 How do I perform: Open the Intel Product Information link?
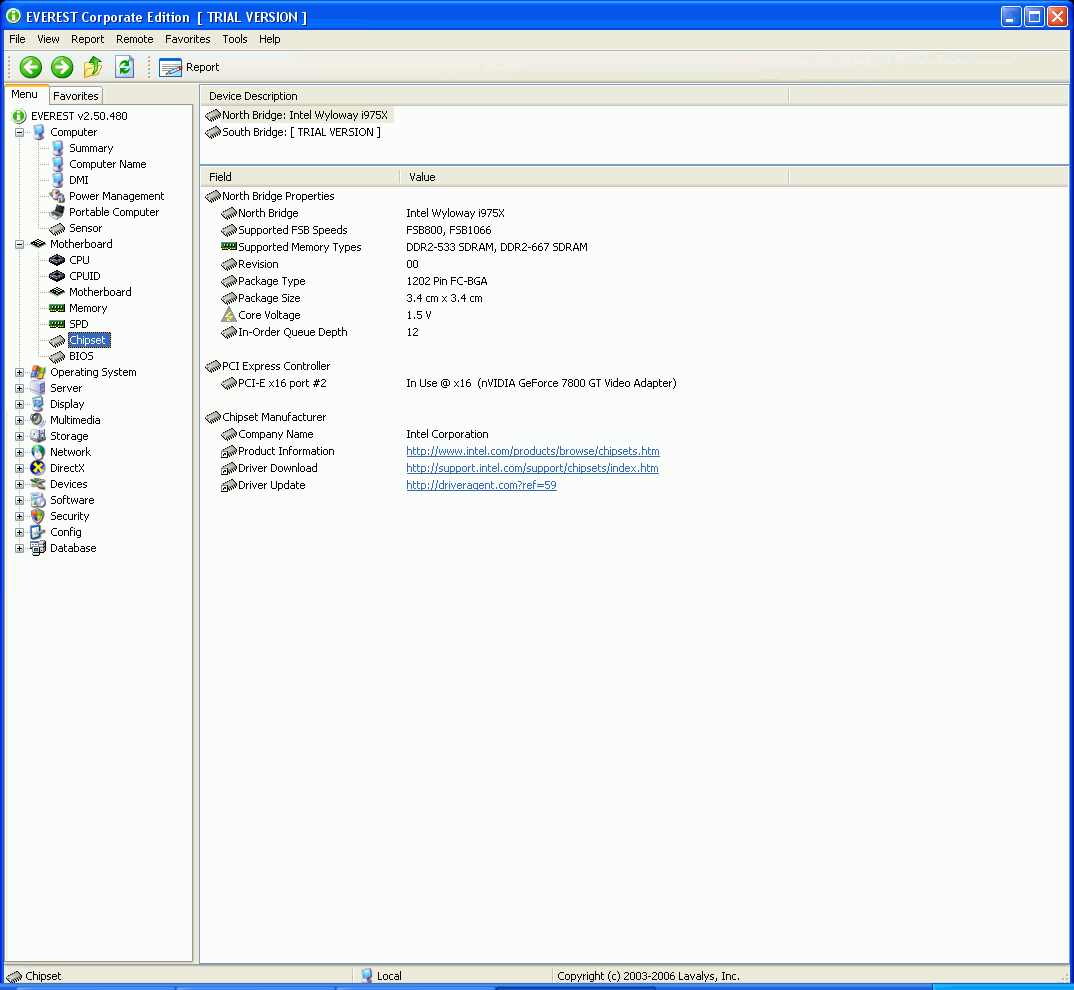tap(532, 451)
